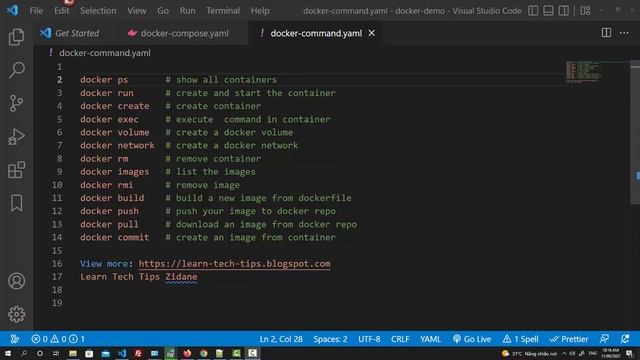The image size is (640, 360).
Task: Open the Source Control view
Action: 16,103
